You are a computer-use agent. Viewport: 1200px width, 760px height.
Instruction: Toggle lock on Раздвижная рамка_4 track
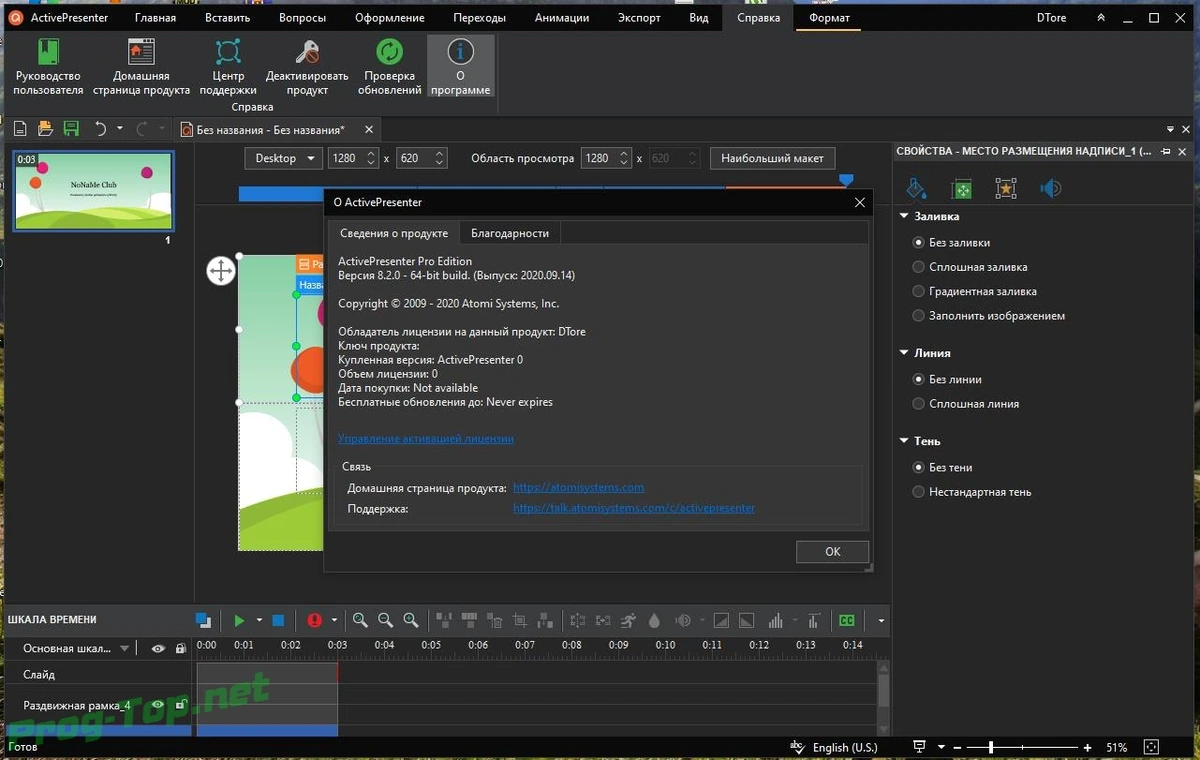click(180, 705)
